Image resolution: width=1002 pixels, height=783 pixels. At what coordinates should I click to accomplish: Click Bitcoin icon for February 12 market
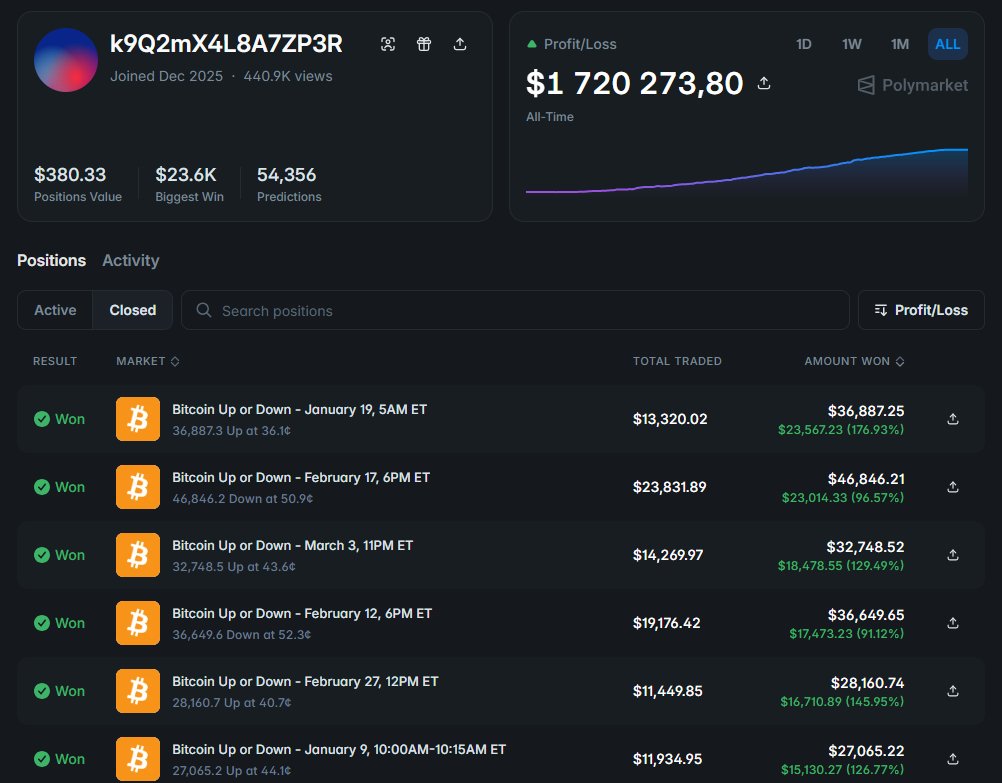[x=138, y=623]
